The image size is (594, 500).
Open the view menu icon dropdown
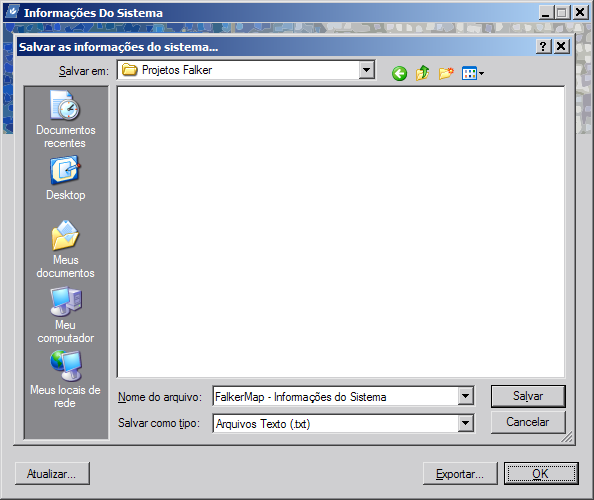[x=472, y=73]
